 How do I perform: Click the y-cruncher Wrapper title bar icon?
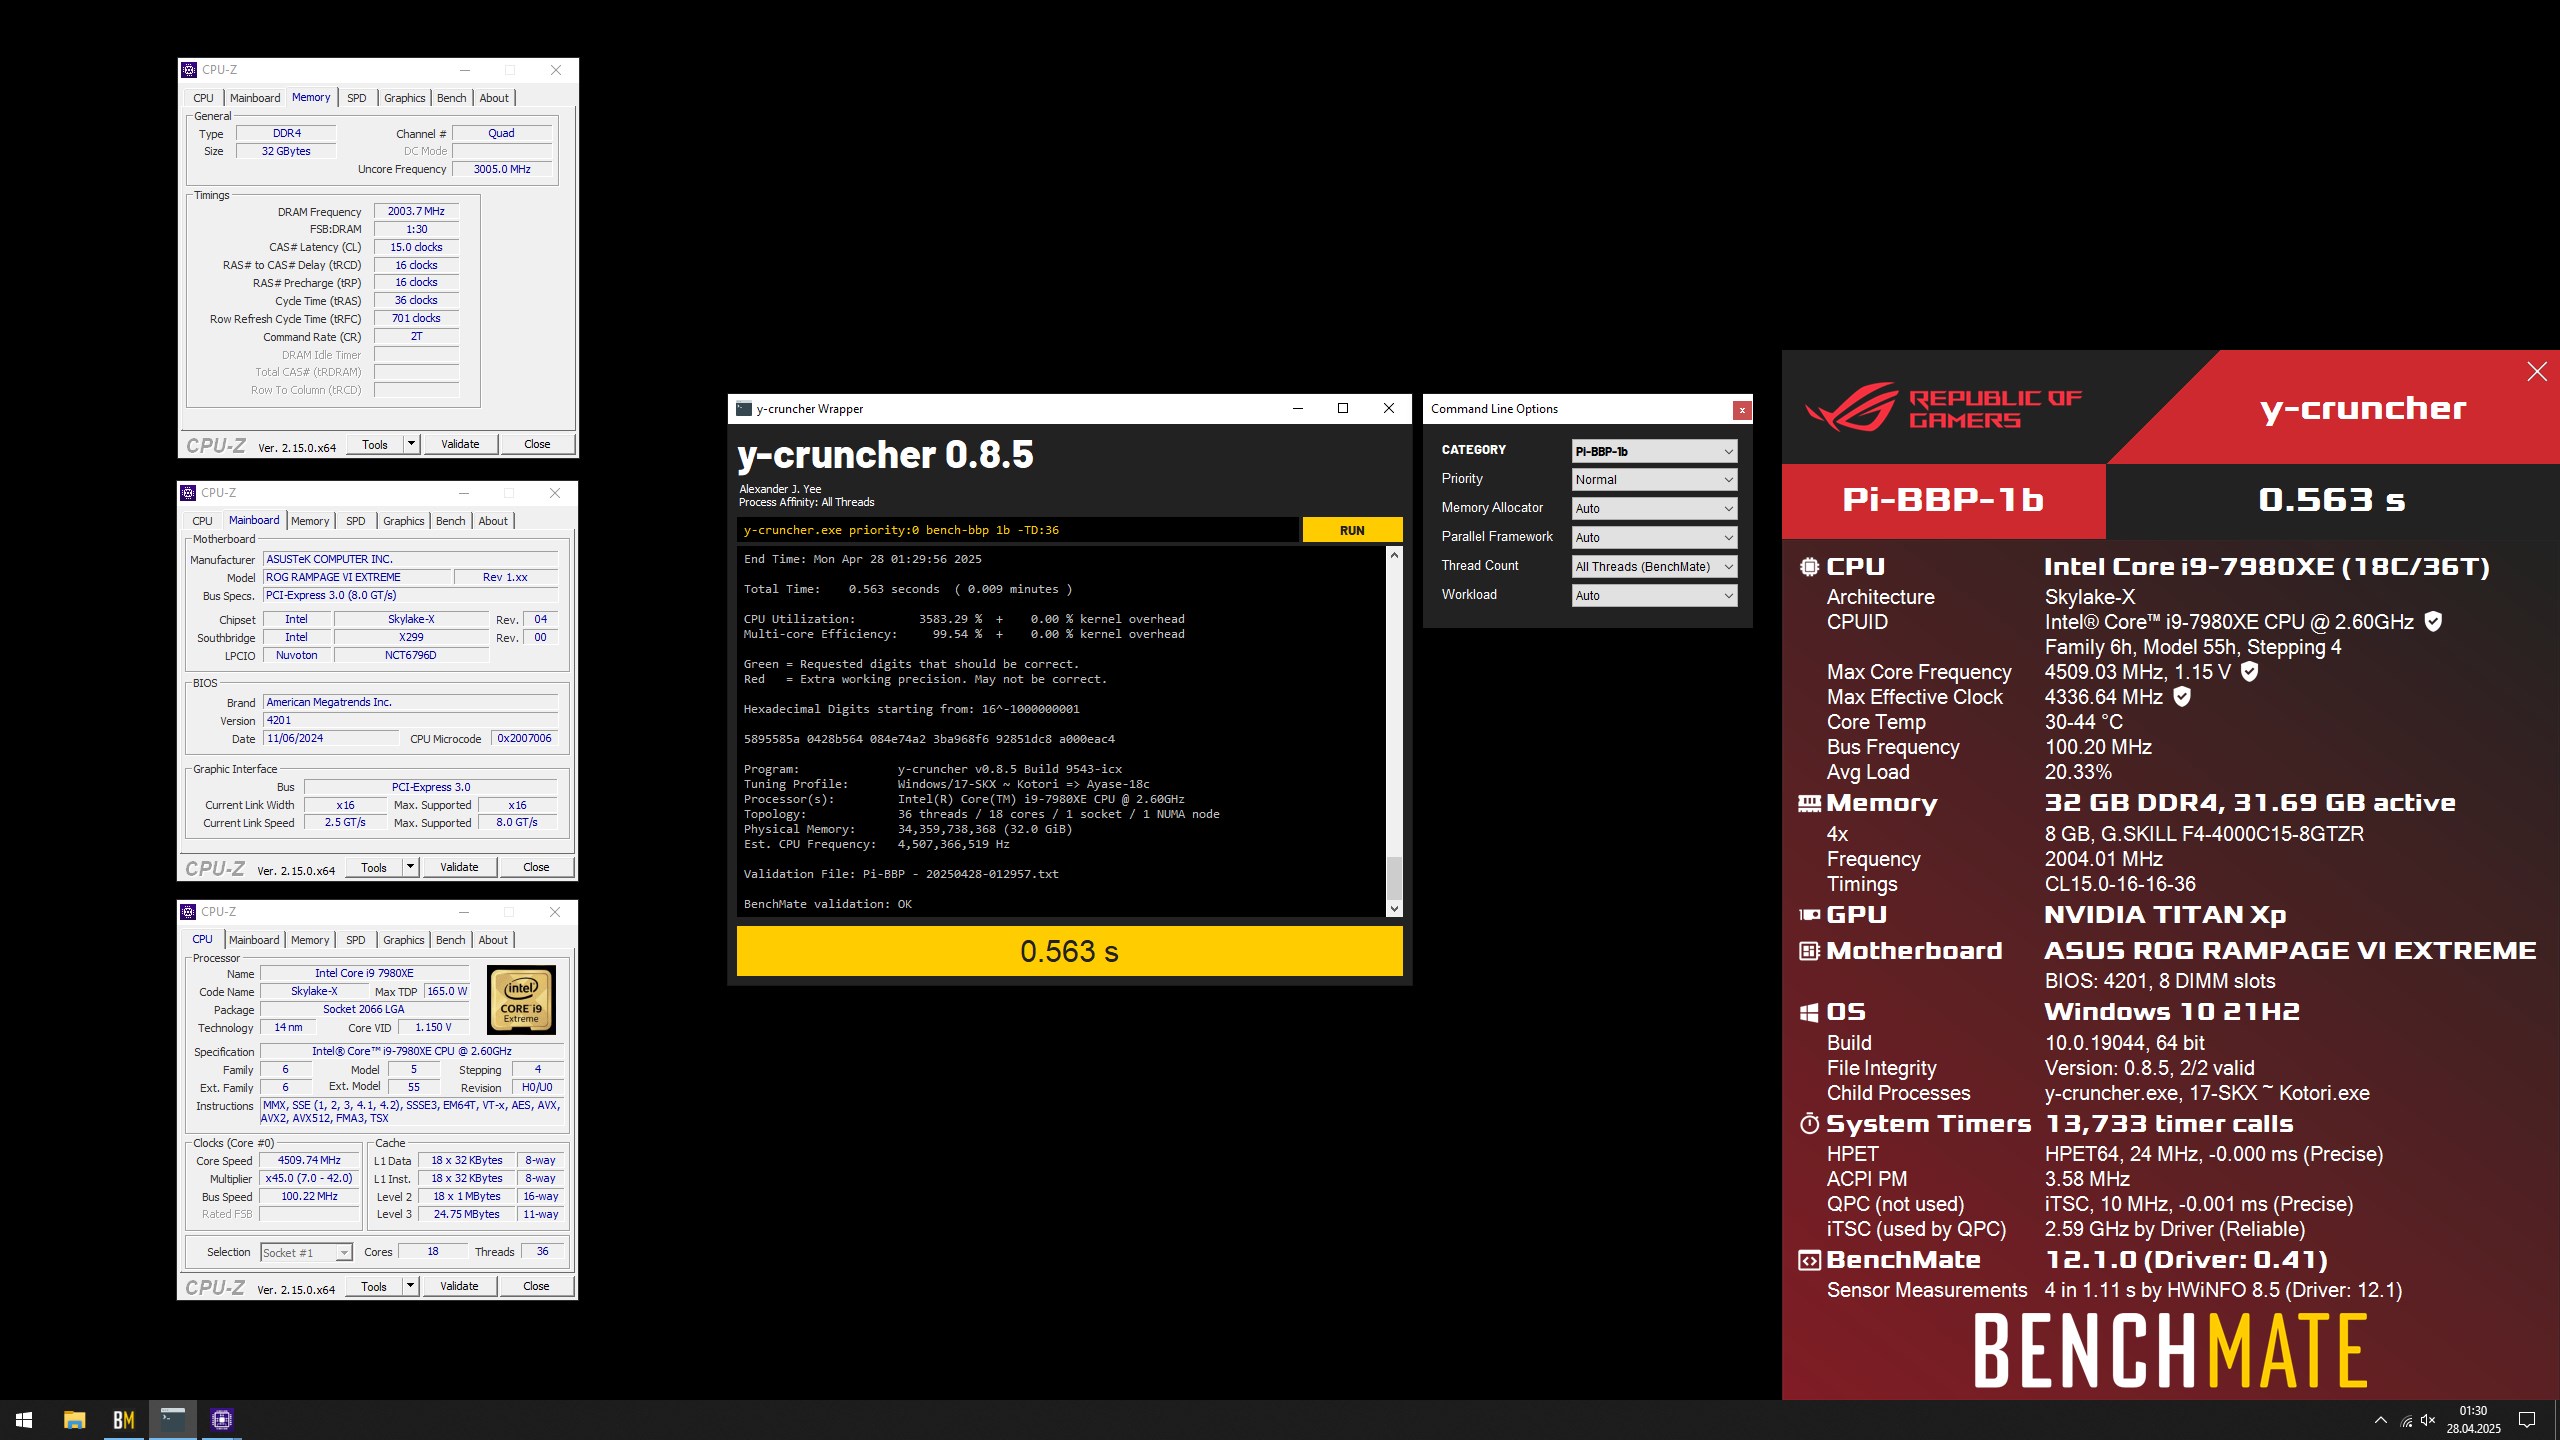pyautogui.click(x=744, y=409)
